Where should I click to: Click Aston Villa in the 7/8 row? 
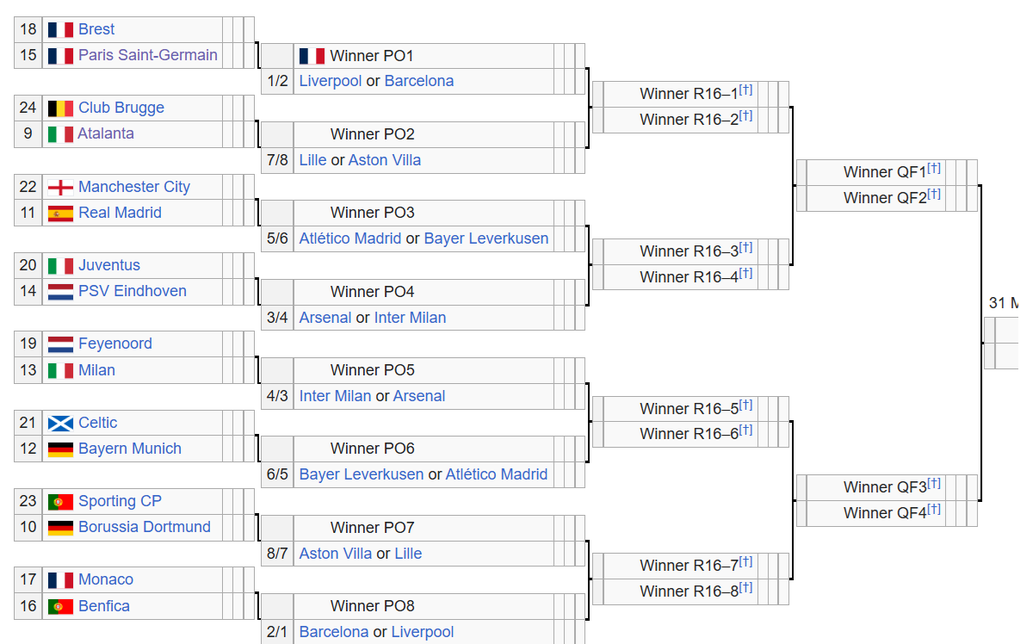(384, 160)
